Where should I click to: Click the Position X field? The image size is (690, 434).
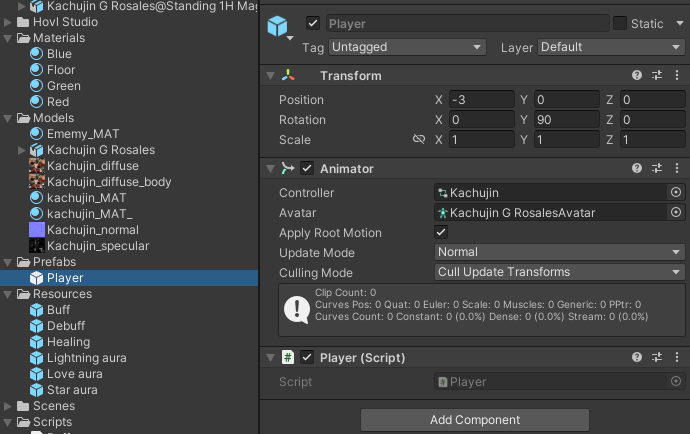(481, 99)
